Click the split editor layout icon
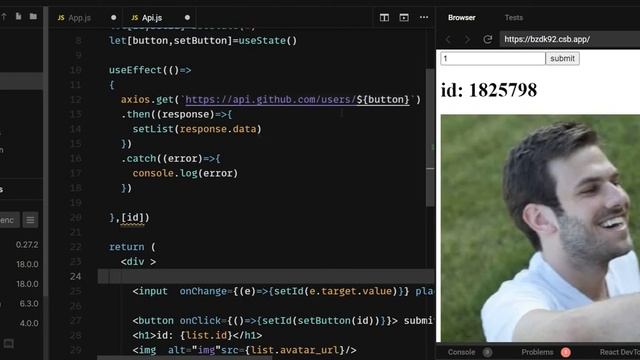Screen dimensions: 640x360 click(x=384, y=17)
